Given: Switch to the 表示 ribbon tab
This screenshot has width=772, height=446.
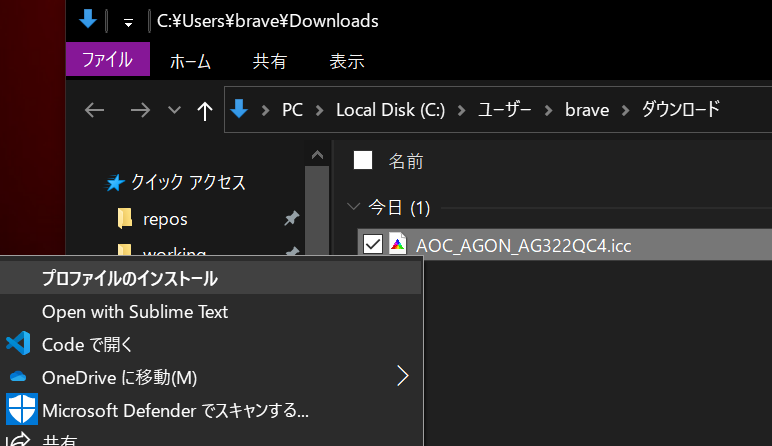Looking at the screenshot, I should (x=347, y=62).
